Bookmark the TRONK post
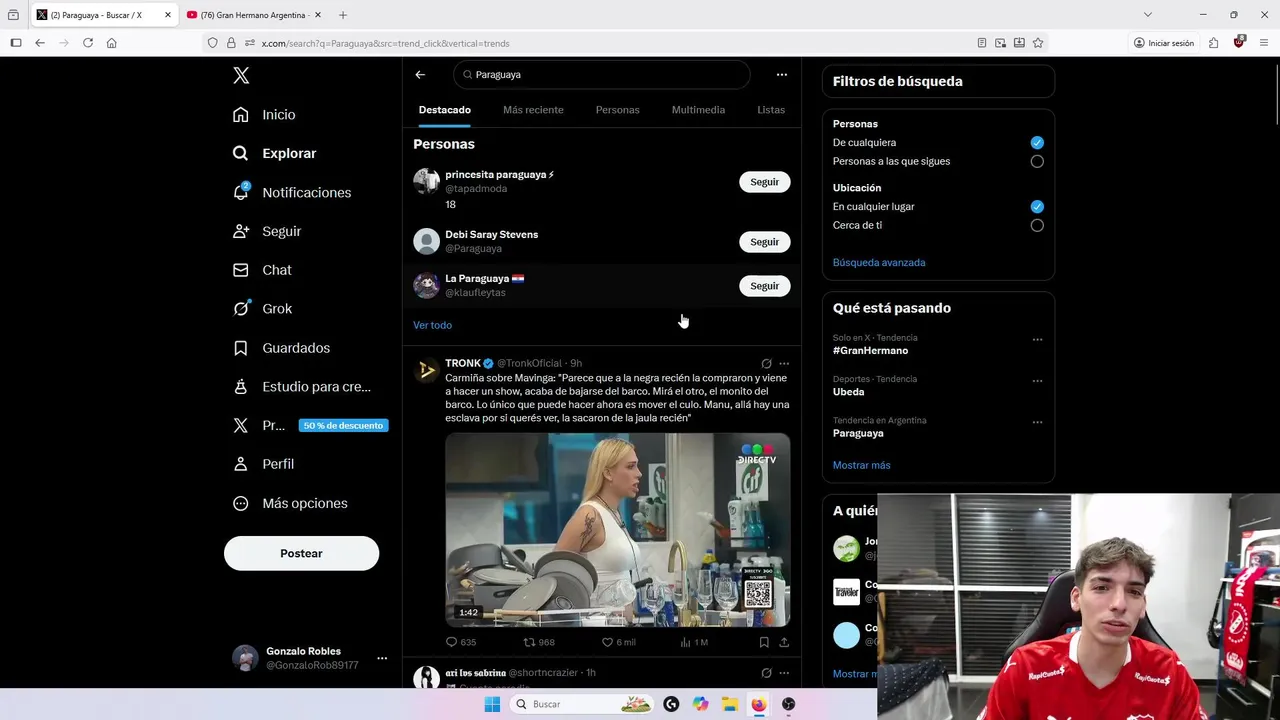1280x720 pixels. point(764,642)
